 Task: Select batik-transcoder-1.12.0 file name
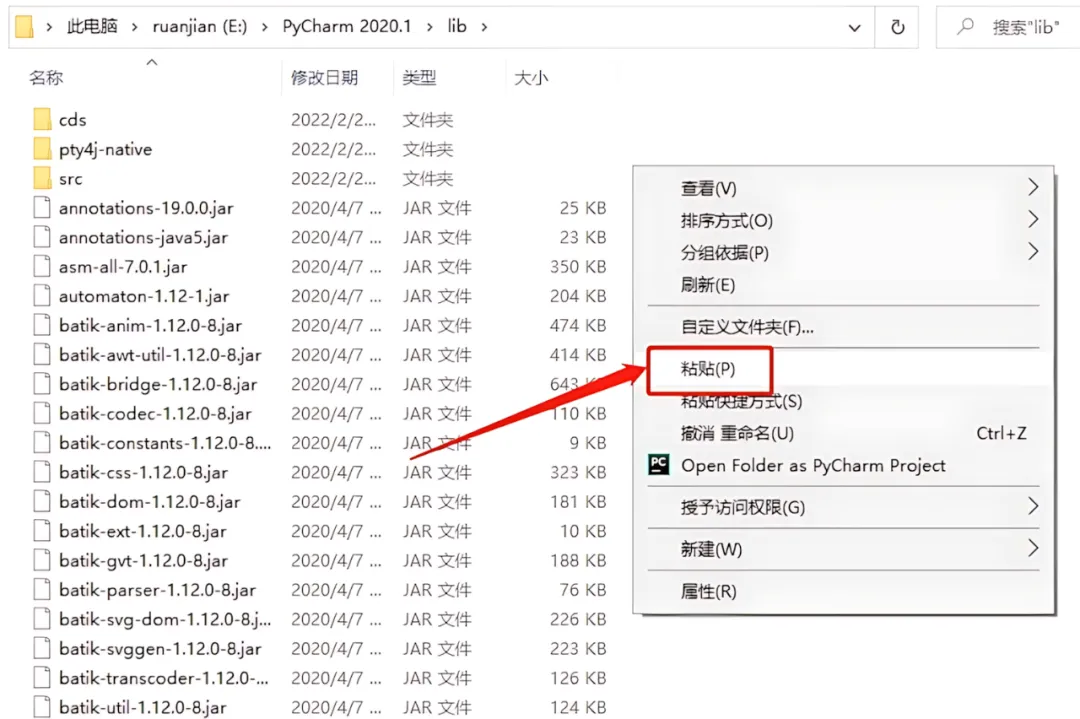164,678
